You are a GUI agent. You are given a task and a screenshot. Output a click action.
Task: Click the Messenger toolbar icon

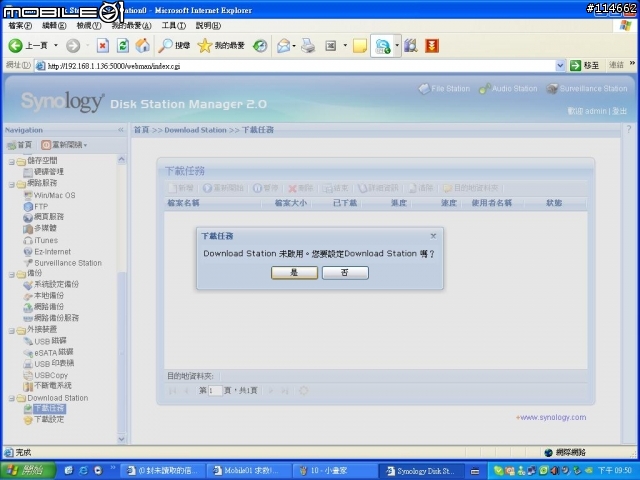(382, 46)
